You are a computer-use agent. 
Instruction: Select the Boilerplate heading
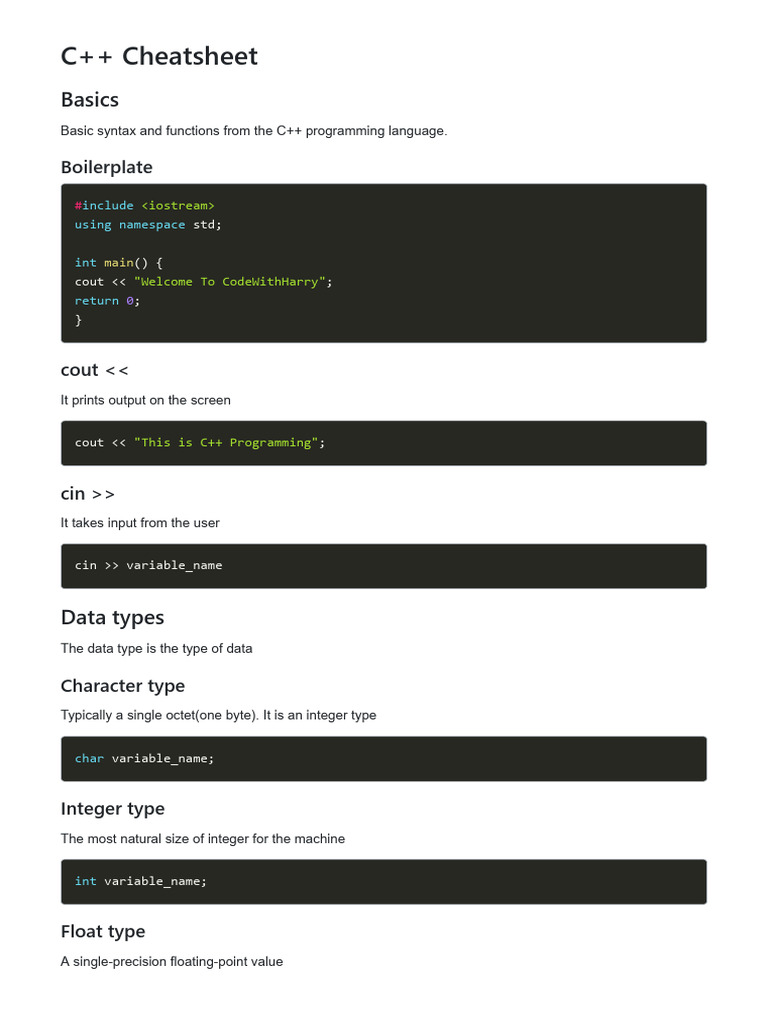coord(107,167)
